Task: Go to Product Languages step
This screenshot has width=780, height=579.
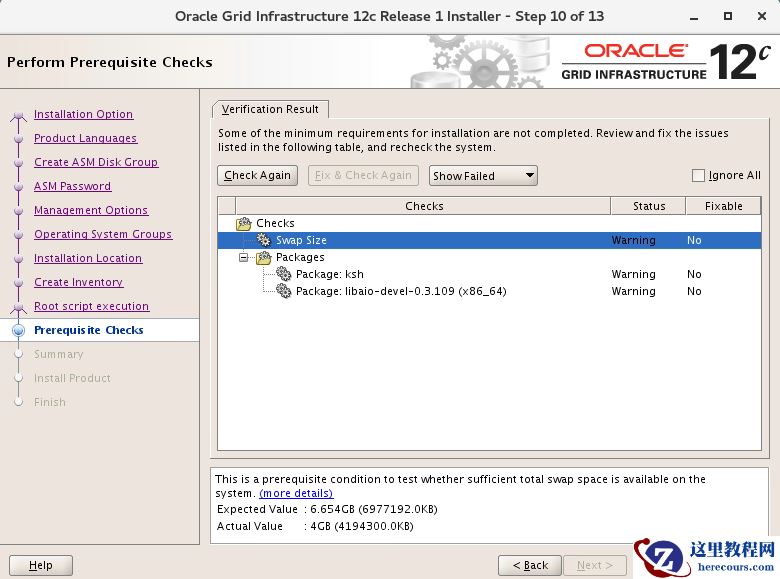Action: coord(86,138)
